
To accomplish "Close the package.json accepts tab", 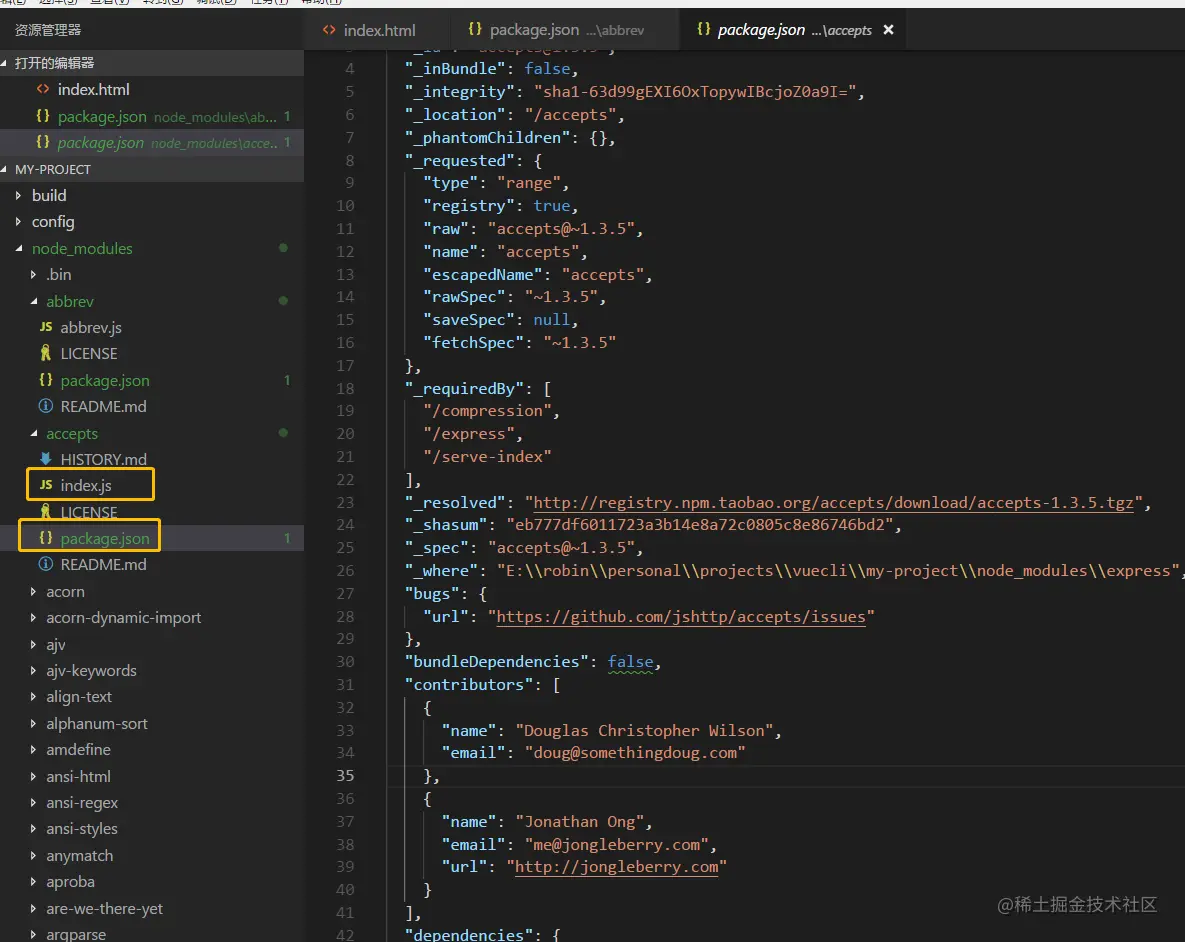I will click(x=889, y=29).
